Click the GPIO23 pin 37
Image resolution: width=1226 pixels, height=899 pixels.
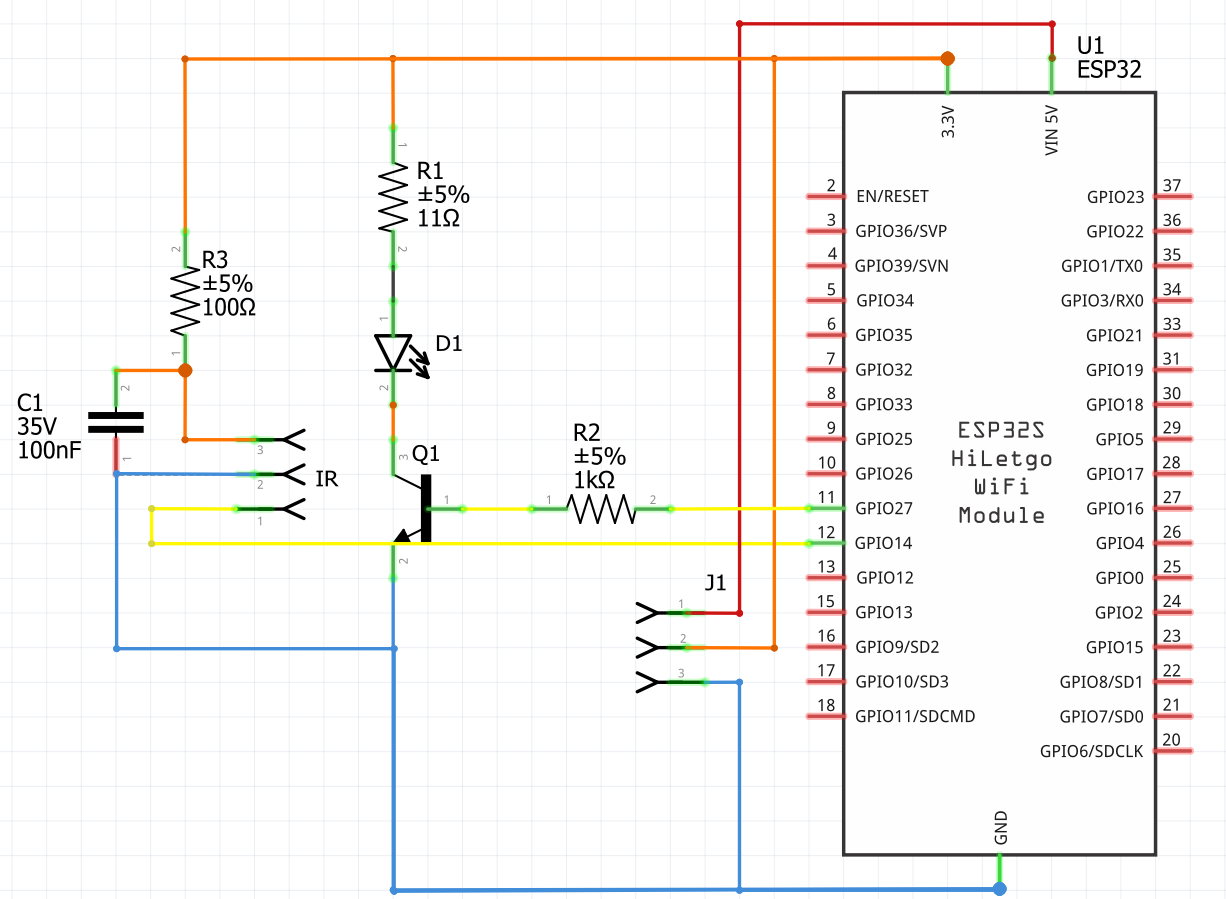tap(1174, 196)
